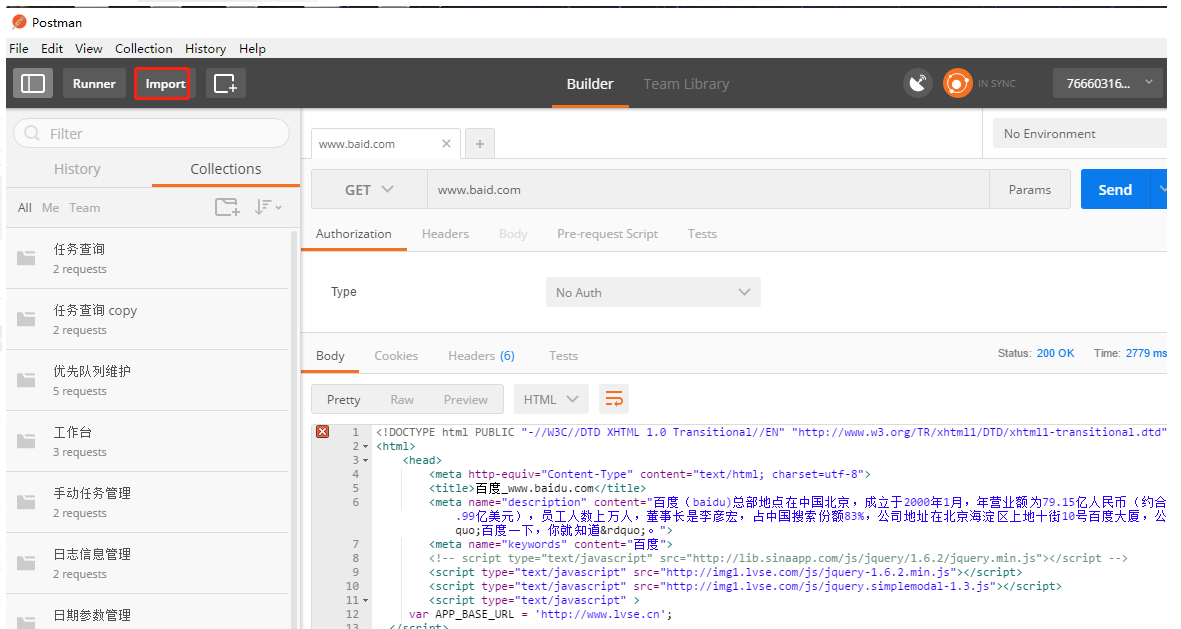Image resolution: width=1181 pixels, height=629 pixels.
Task: Click the new collection folder icon
Action: coord(227,207)
